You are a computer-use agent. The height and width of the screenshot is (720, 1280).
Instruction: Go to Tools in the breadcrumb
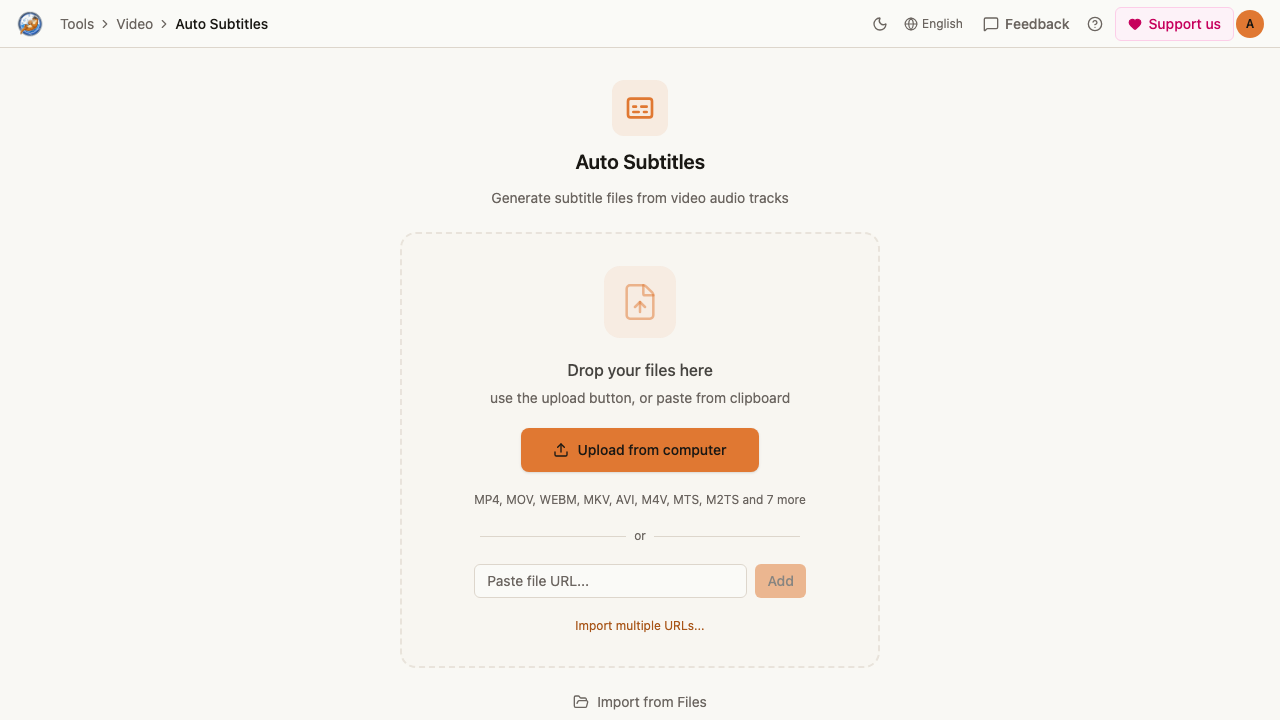pyautogui.click(x=77, y=24)
